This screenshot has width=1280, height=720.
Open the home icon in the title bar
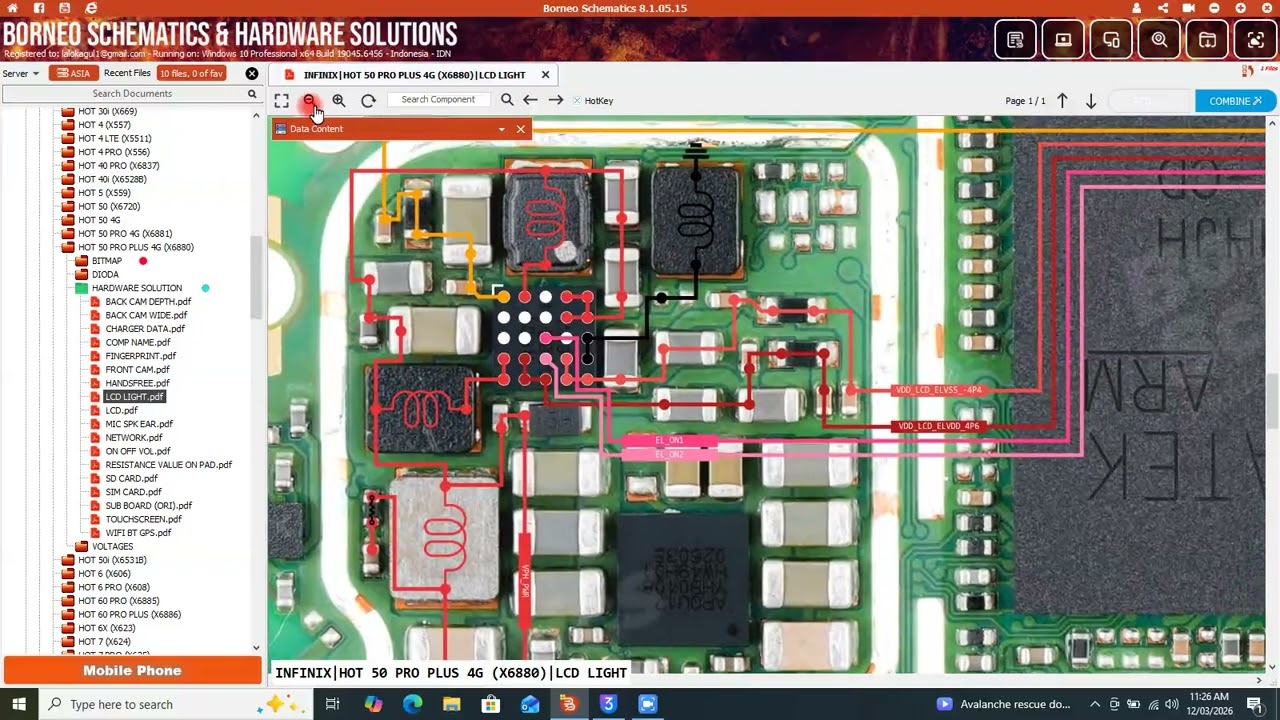[x=13, y=8]
